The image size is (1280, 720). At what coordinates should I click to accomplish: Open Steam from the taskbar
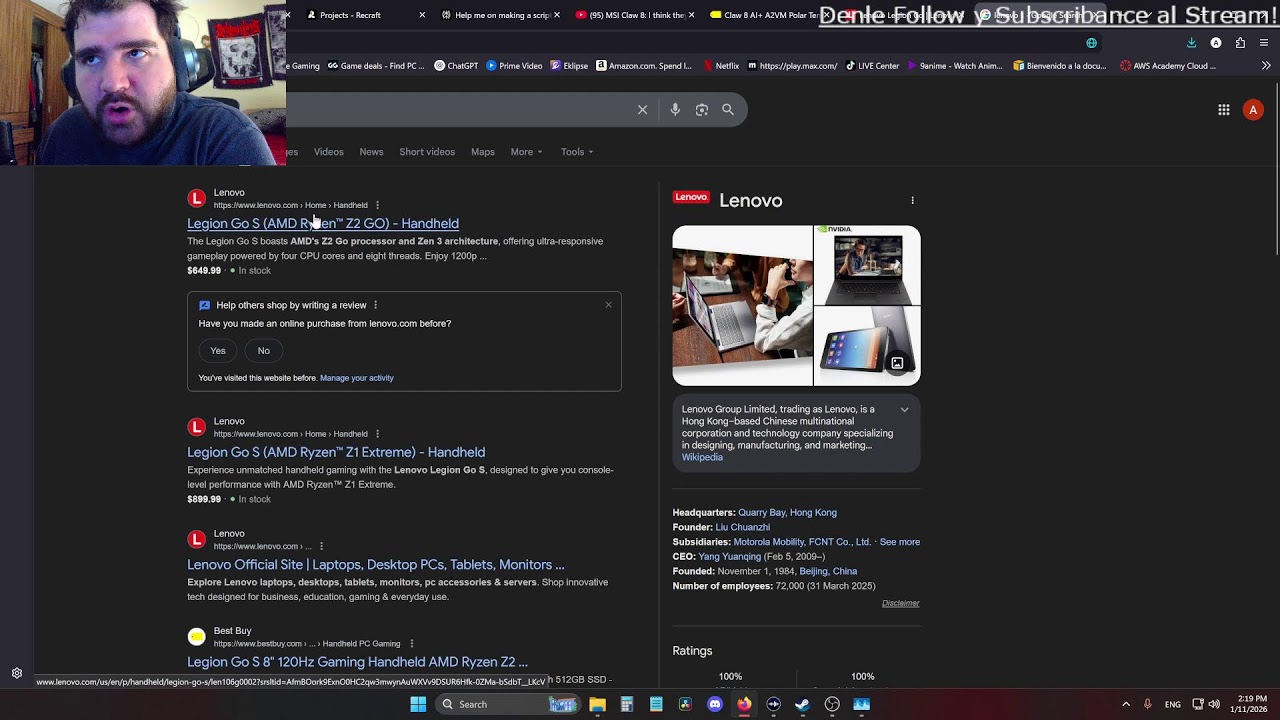click(x=802, y=704)
